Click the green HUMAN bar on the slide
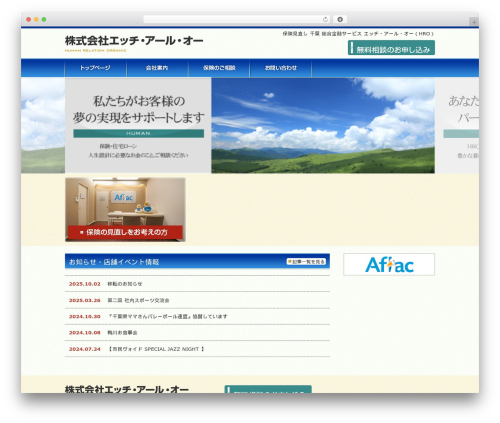The image size is (500, 423). (138, 133)
